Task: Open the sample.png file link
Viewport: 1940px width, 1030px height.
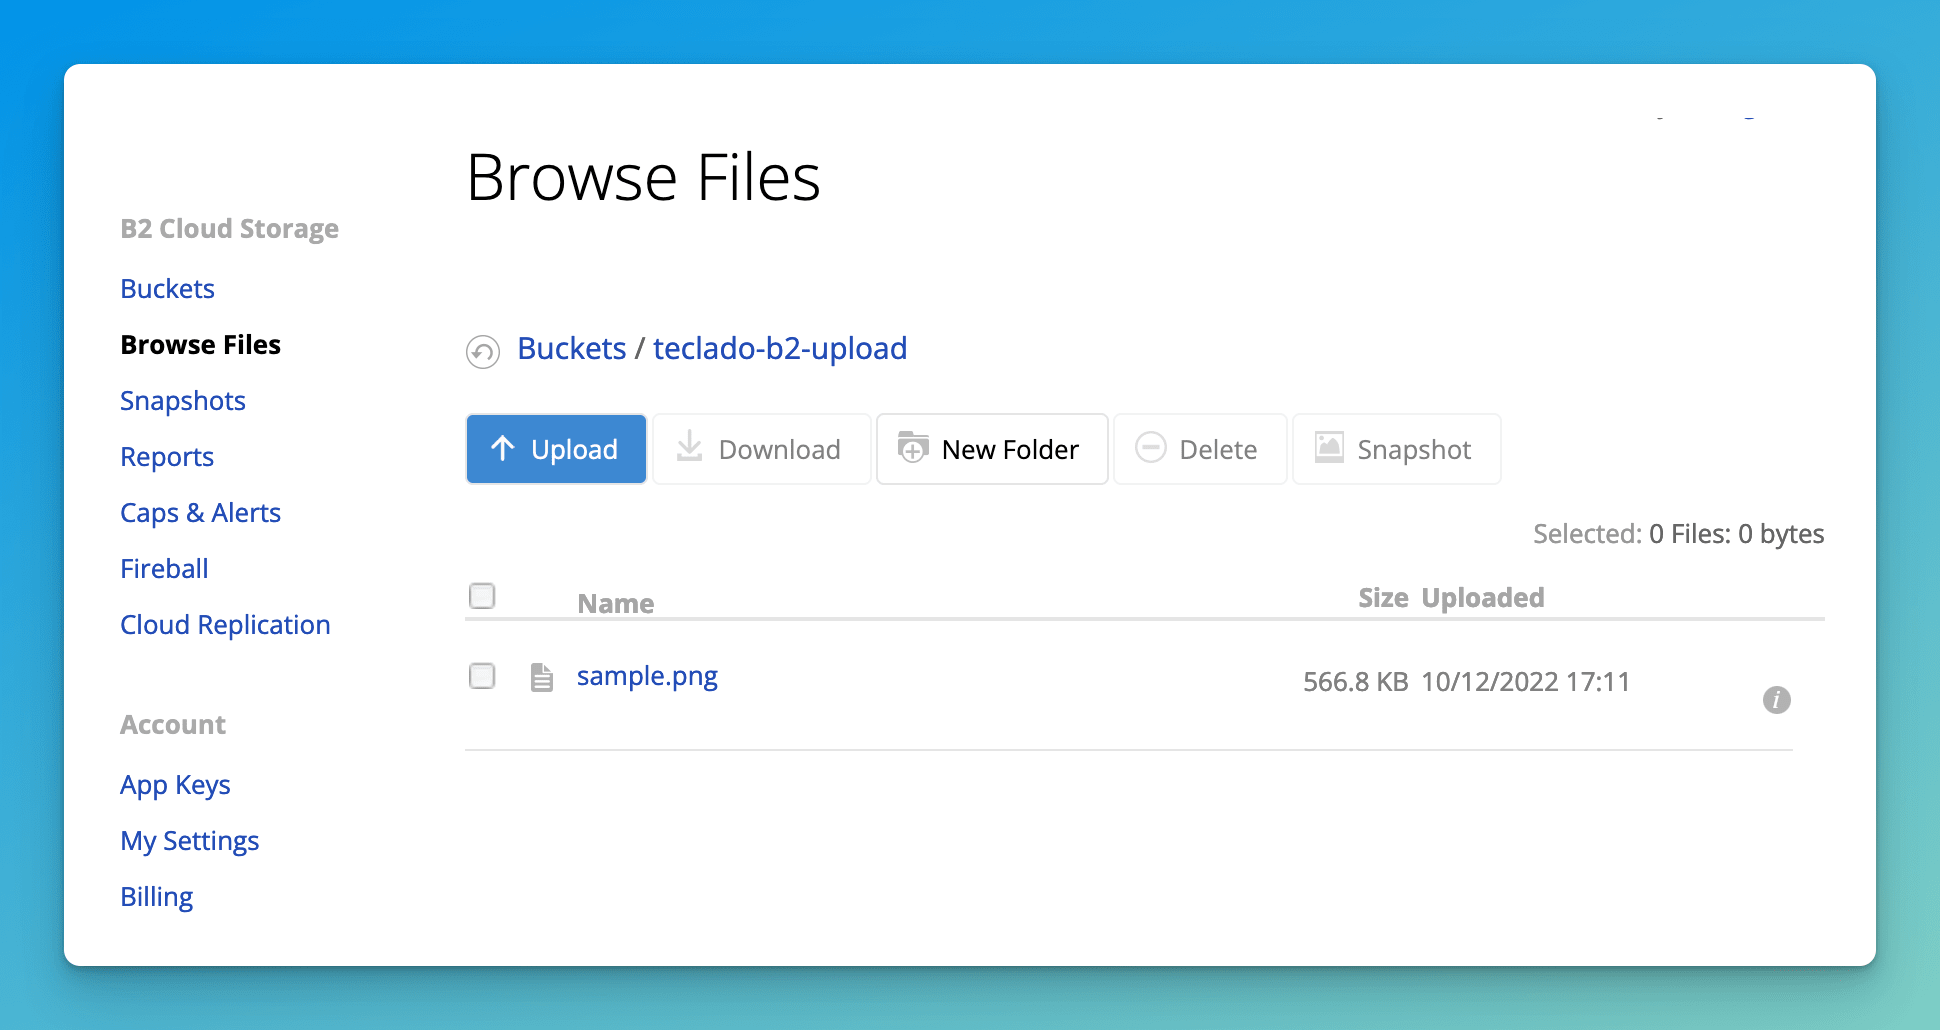Action: coord(647,677)
